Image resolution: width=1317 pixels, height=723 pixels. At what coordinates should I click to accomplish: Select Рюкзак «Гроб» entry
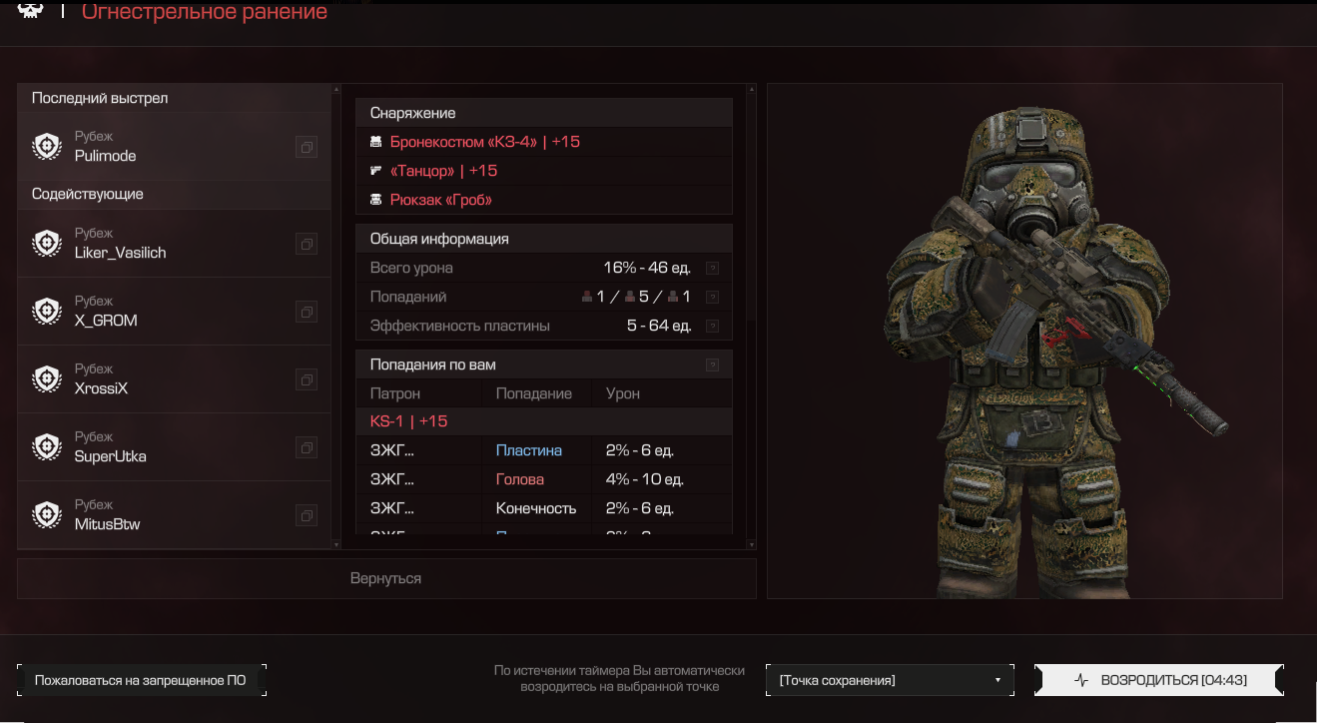click(441, 200)
